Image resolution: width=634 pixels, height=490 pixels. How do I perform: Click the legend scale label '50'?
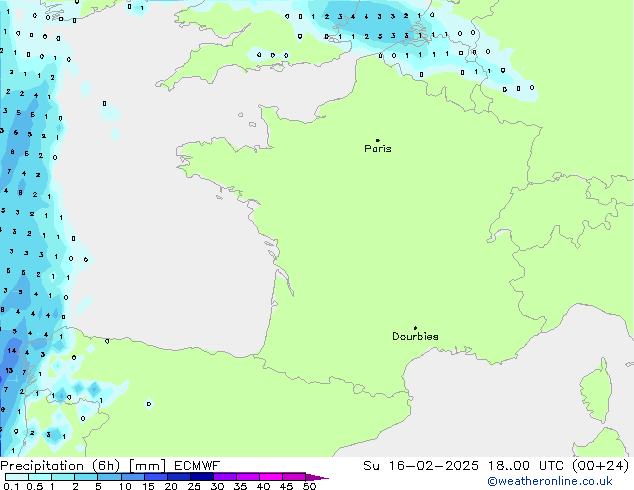[309, 486]
